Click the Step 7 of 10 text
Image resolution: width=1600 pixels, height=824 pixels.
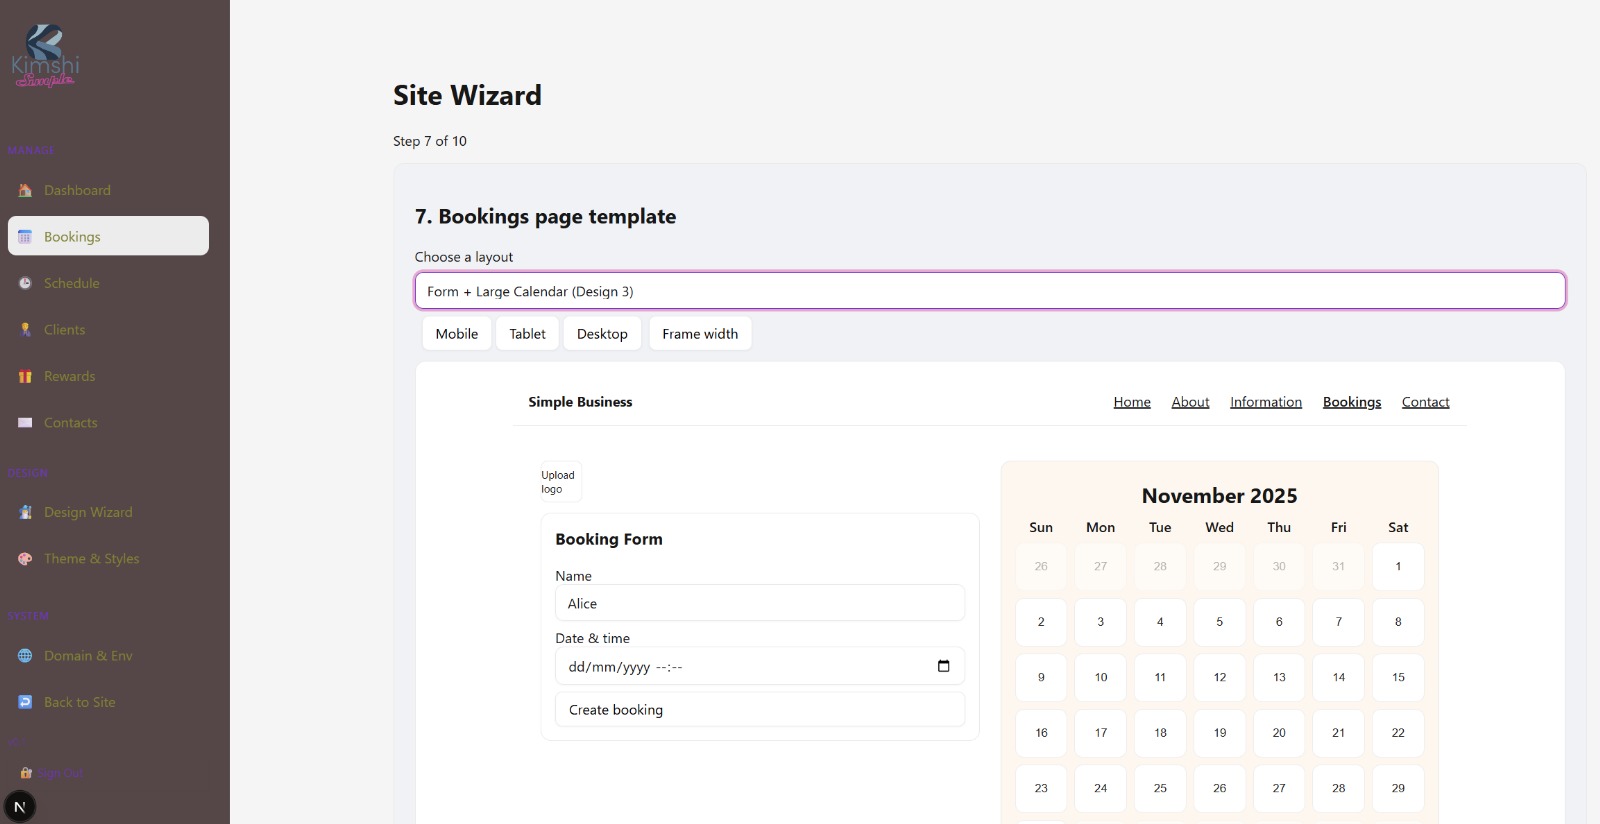tap(430, 141)
